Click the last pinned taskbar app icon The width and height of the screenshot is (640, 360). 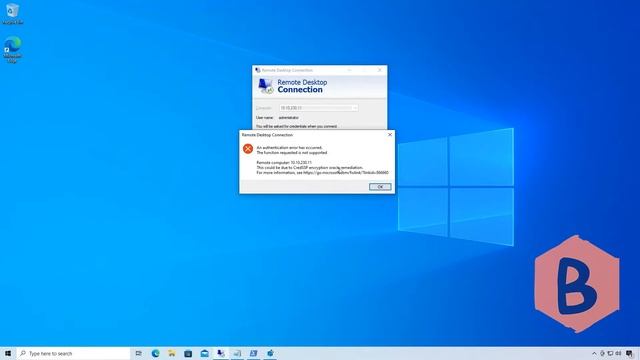[x=270, y=353]
